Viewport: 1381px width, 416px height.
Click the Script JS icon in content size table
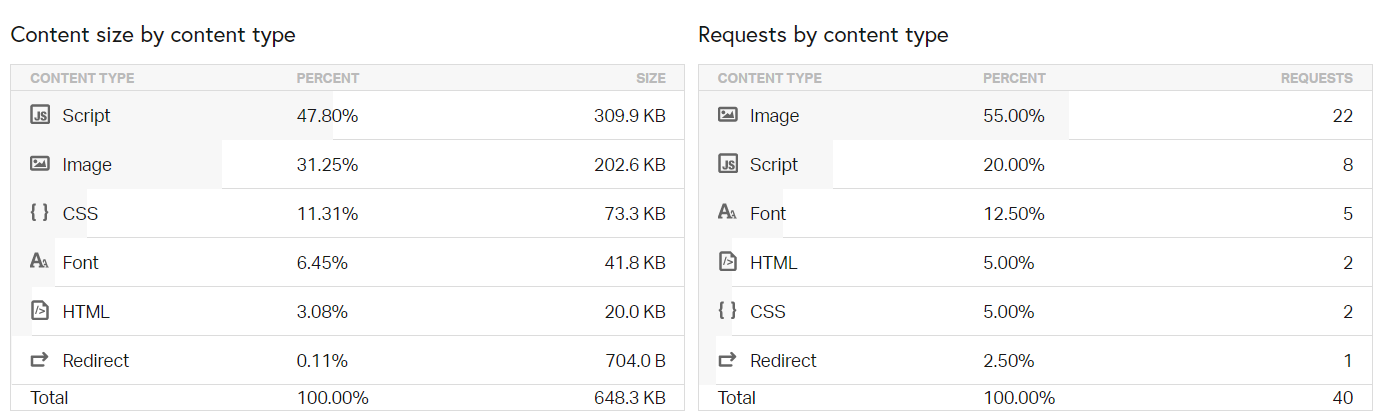[40, 115]
